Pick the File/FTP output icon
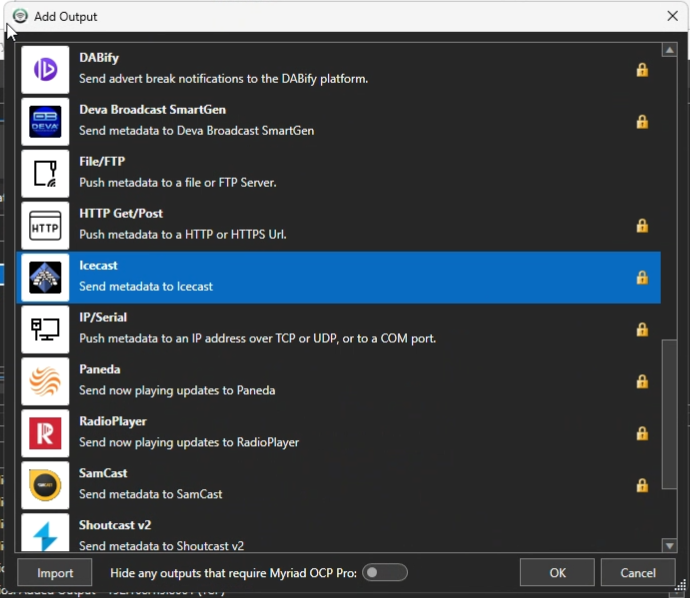This screenshot has width=690, height=598. click(45, 173)
